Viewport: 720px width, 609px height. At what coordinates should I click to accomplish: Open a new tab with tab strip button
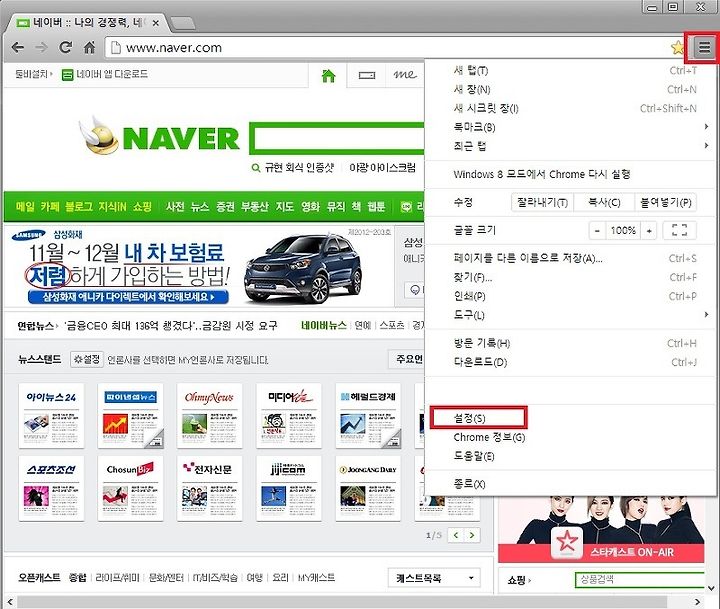183,23
